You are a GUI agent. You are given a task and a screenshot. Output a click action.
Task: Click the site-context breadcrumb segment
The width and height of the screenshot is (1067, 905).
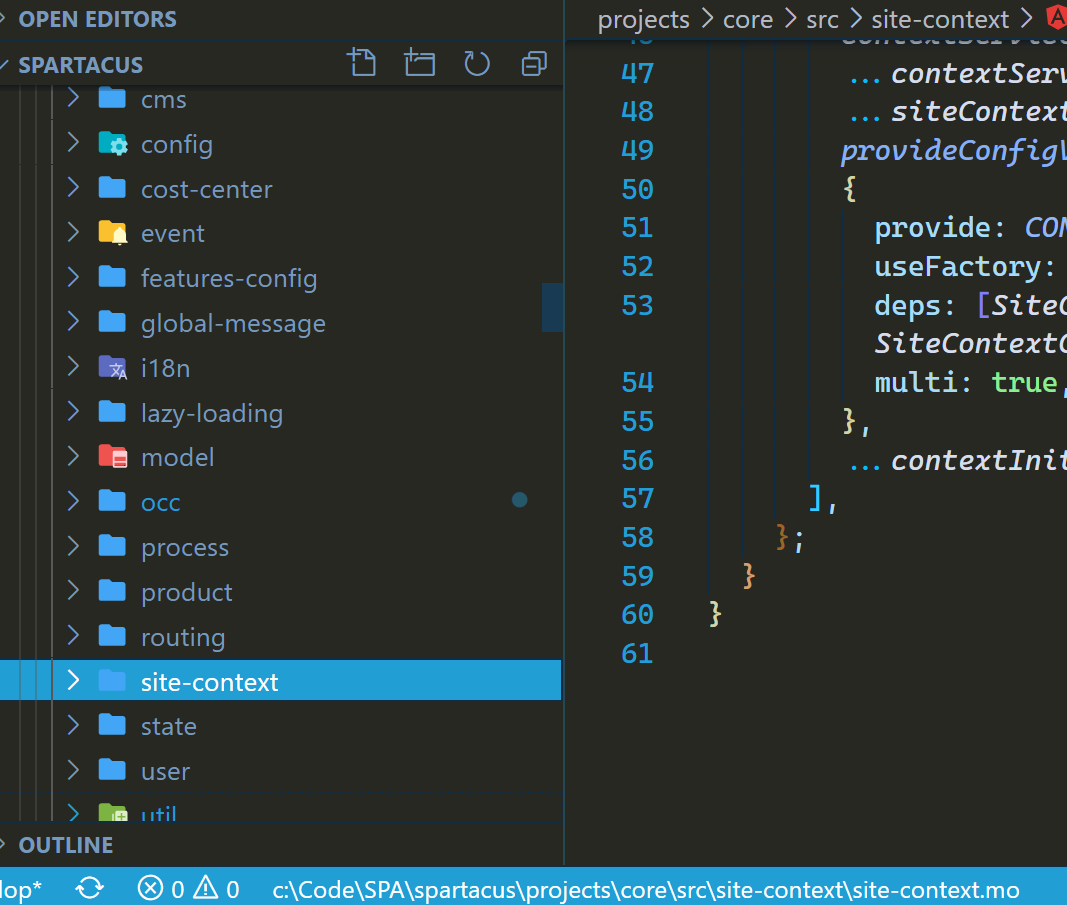(x=940, y=20)
